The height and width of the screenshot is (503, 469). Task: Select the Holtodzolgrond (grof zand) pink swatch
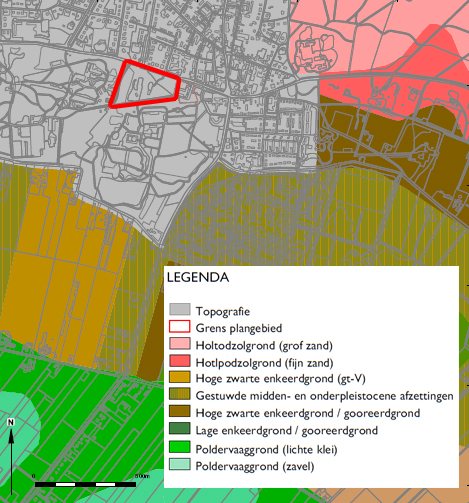[x=180, y=344]
